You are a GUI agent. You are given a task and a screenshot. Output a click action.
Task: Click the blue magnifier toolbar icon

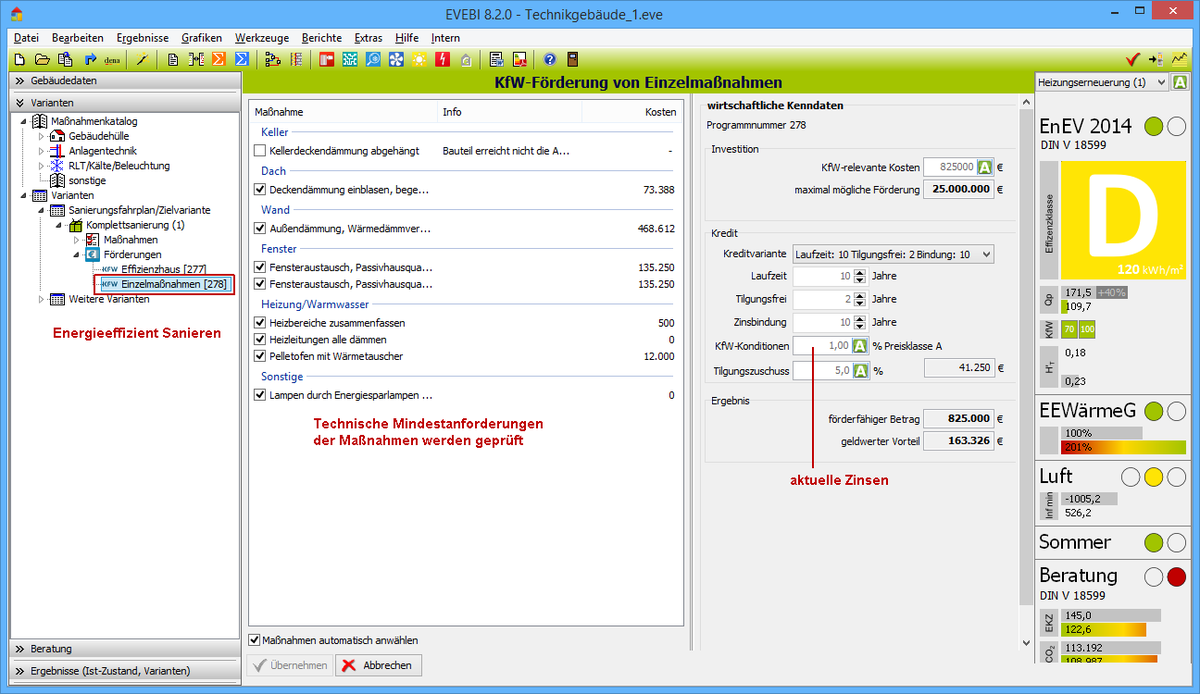point(373,59)
